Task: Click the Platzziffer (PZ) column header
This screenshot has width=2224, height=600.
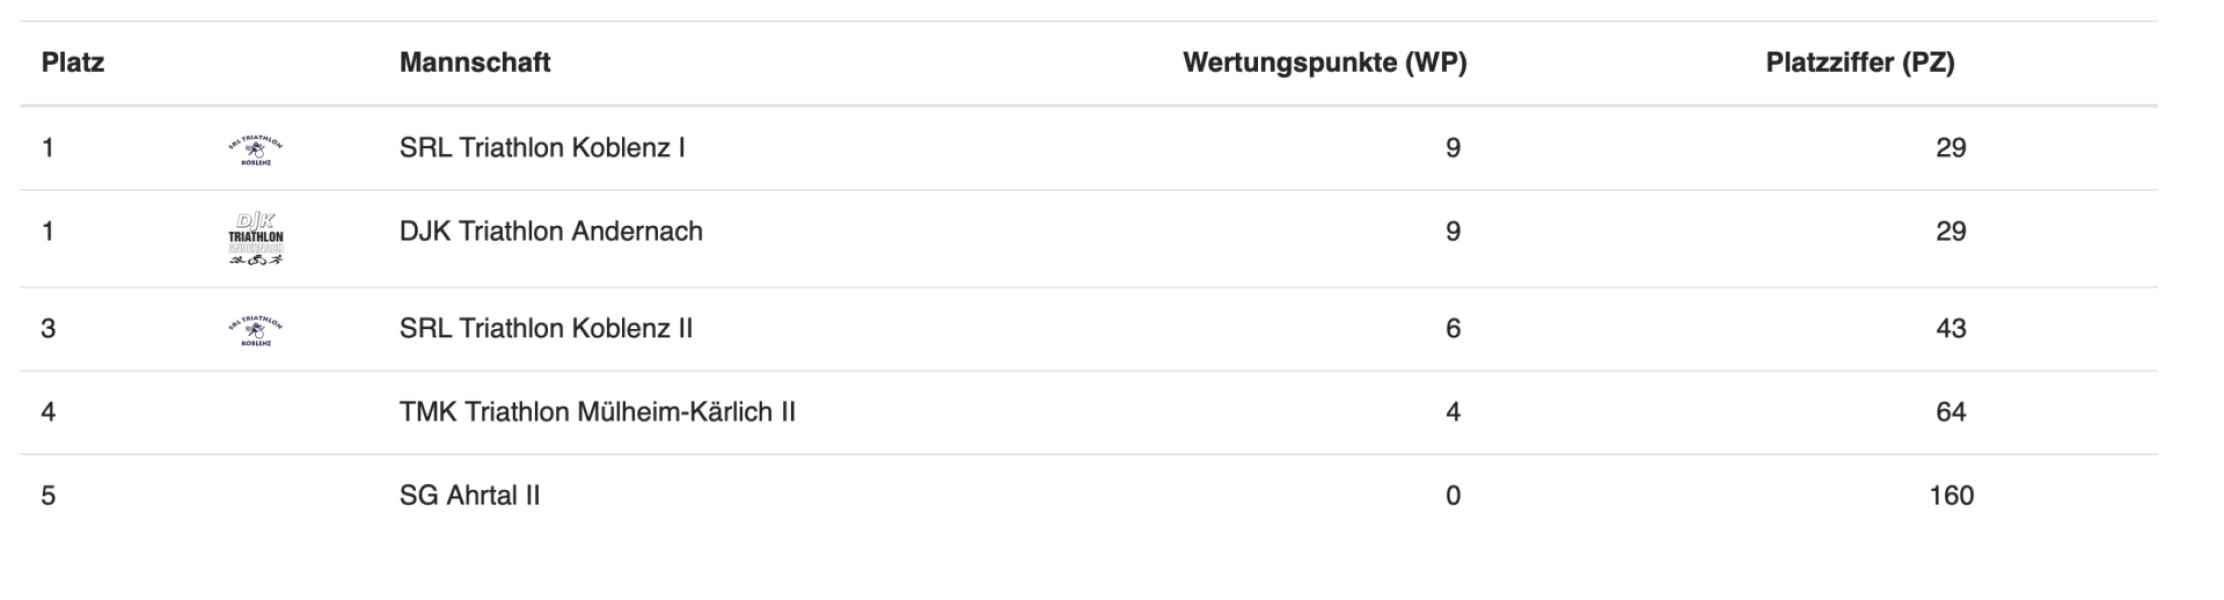Action: pos(1860,63)
